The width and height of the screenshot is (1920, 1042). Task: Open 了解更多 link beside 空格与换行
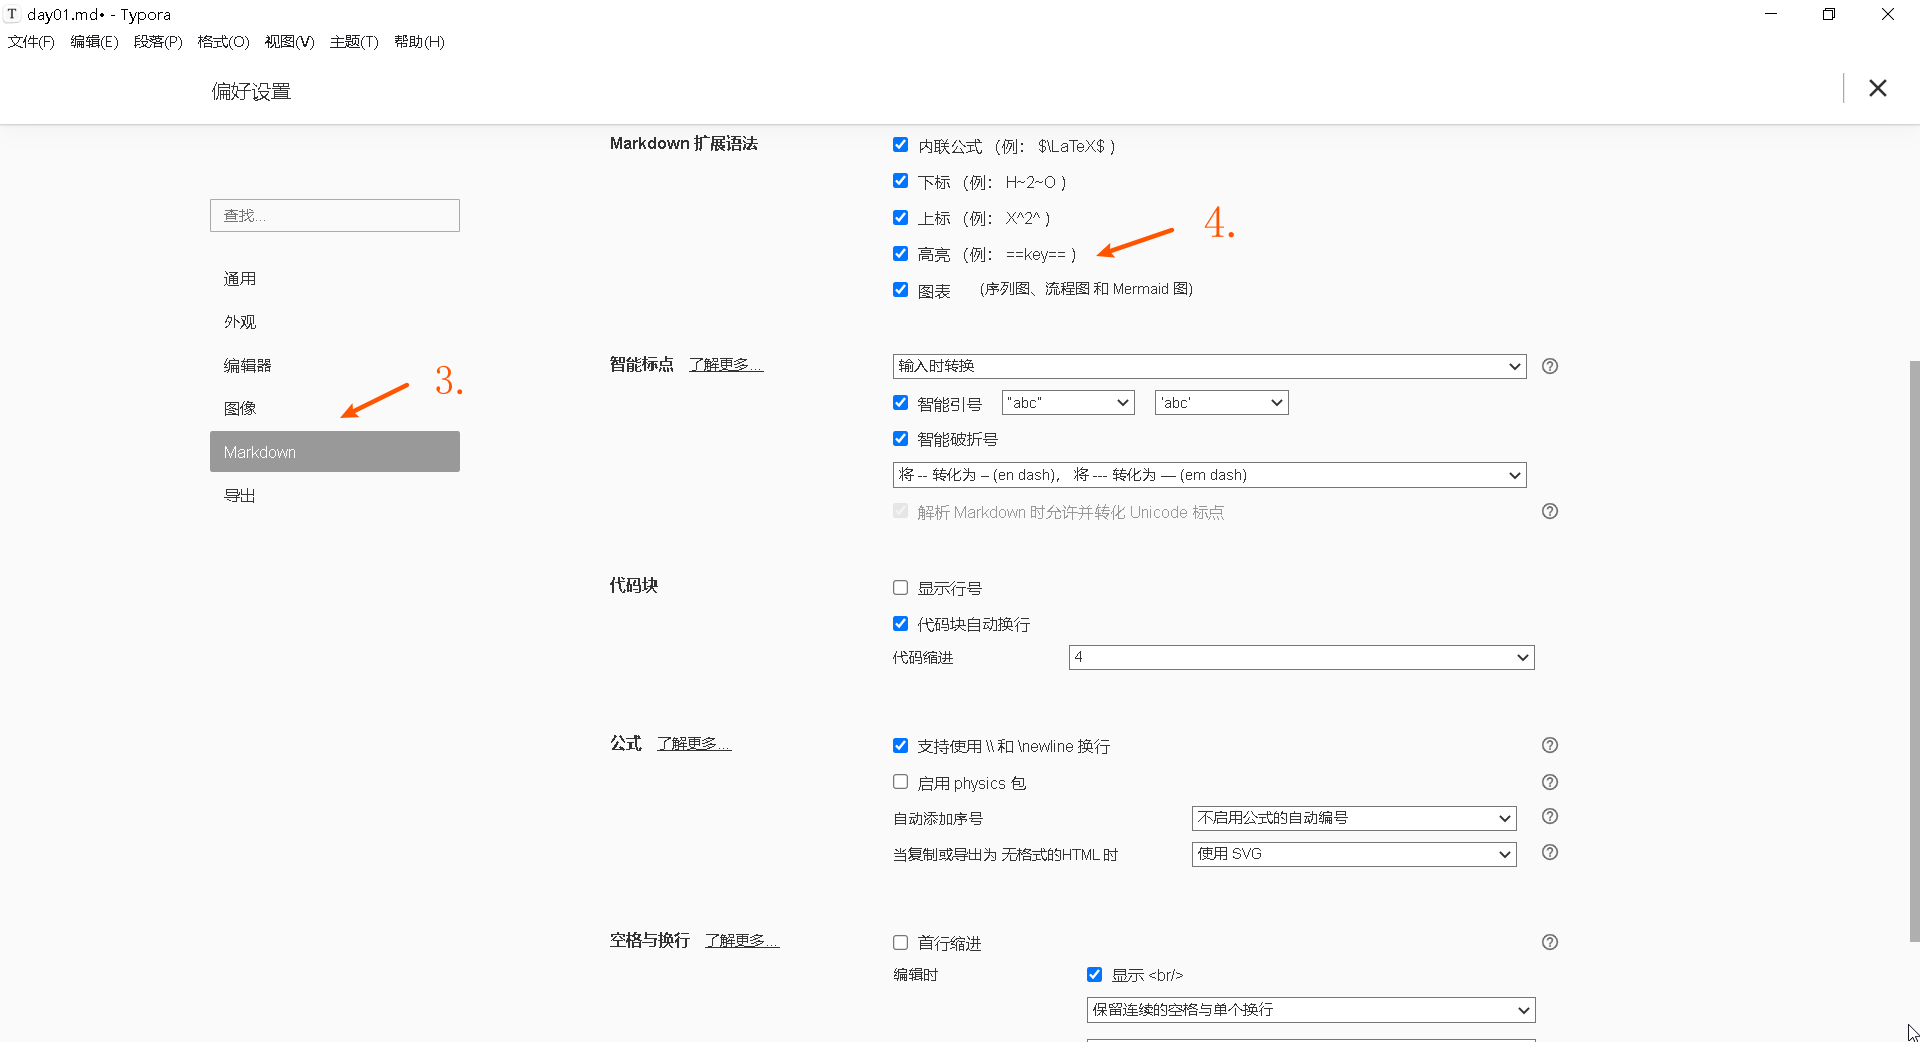[742, 941]
